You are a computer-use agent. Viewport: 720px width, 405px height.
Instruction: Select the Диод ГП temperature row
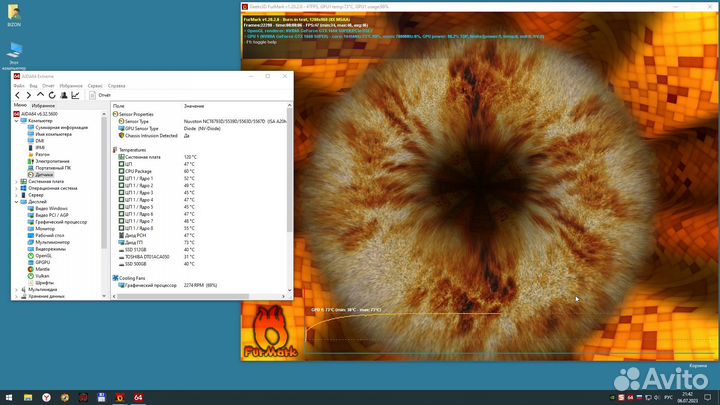click(199, 242)
